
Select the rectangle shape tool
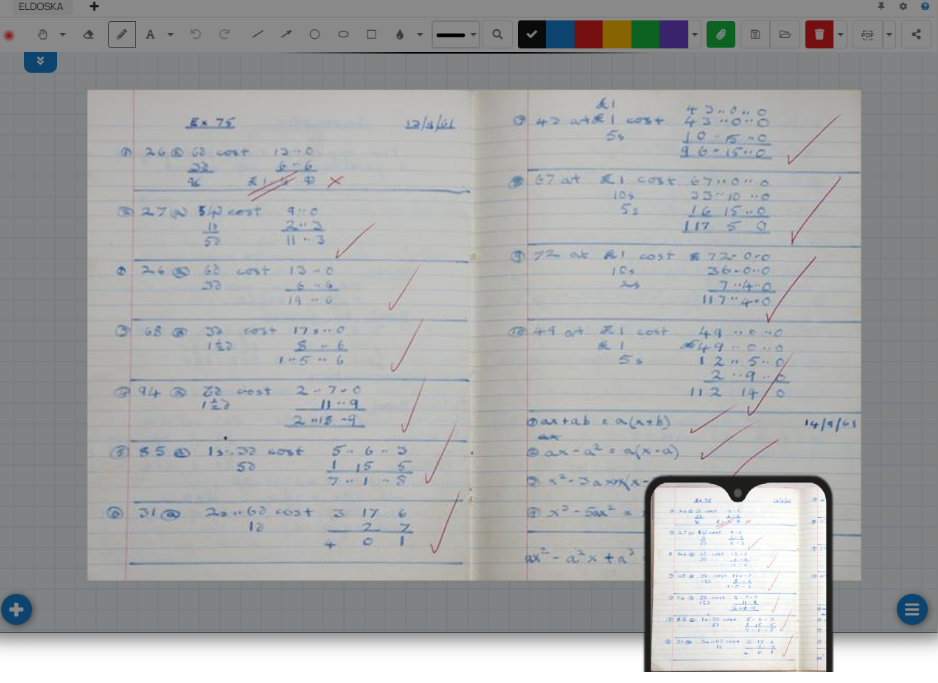[x=371, y=34]
